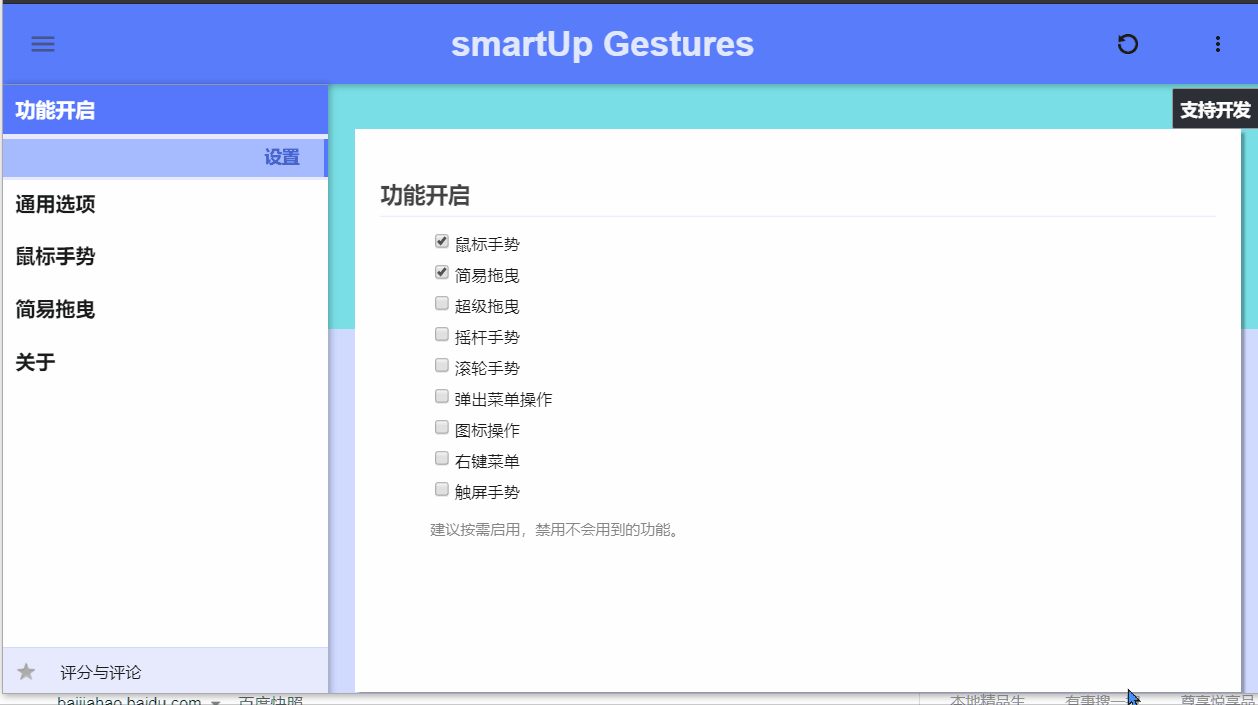Uncheck the 鼠标手势 checkbox

point(442,241)
